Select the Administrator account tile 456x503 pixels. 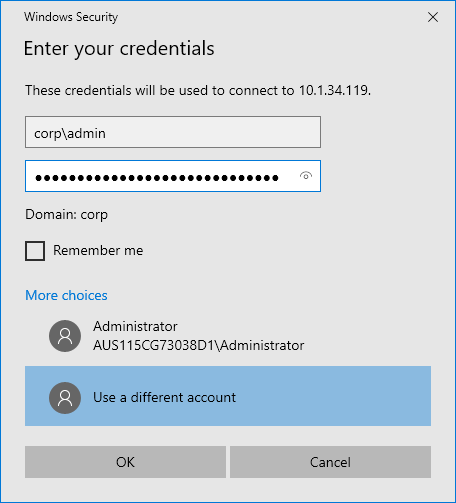pyautogui.click(x=228, y=336)
